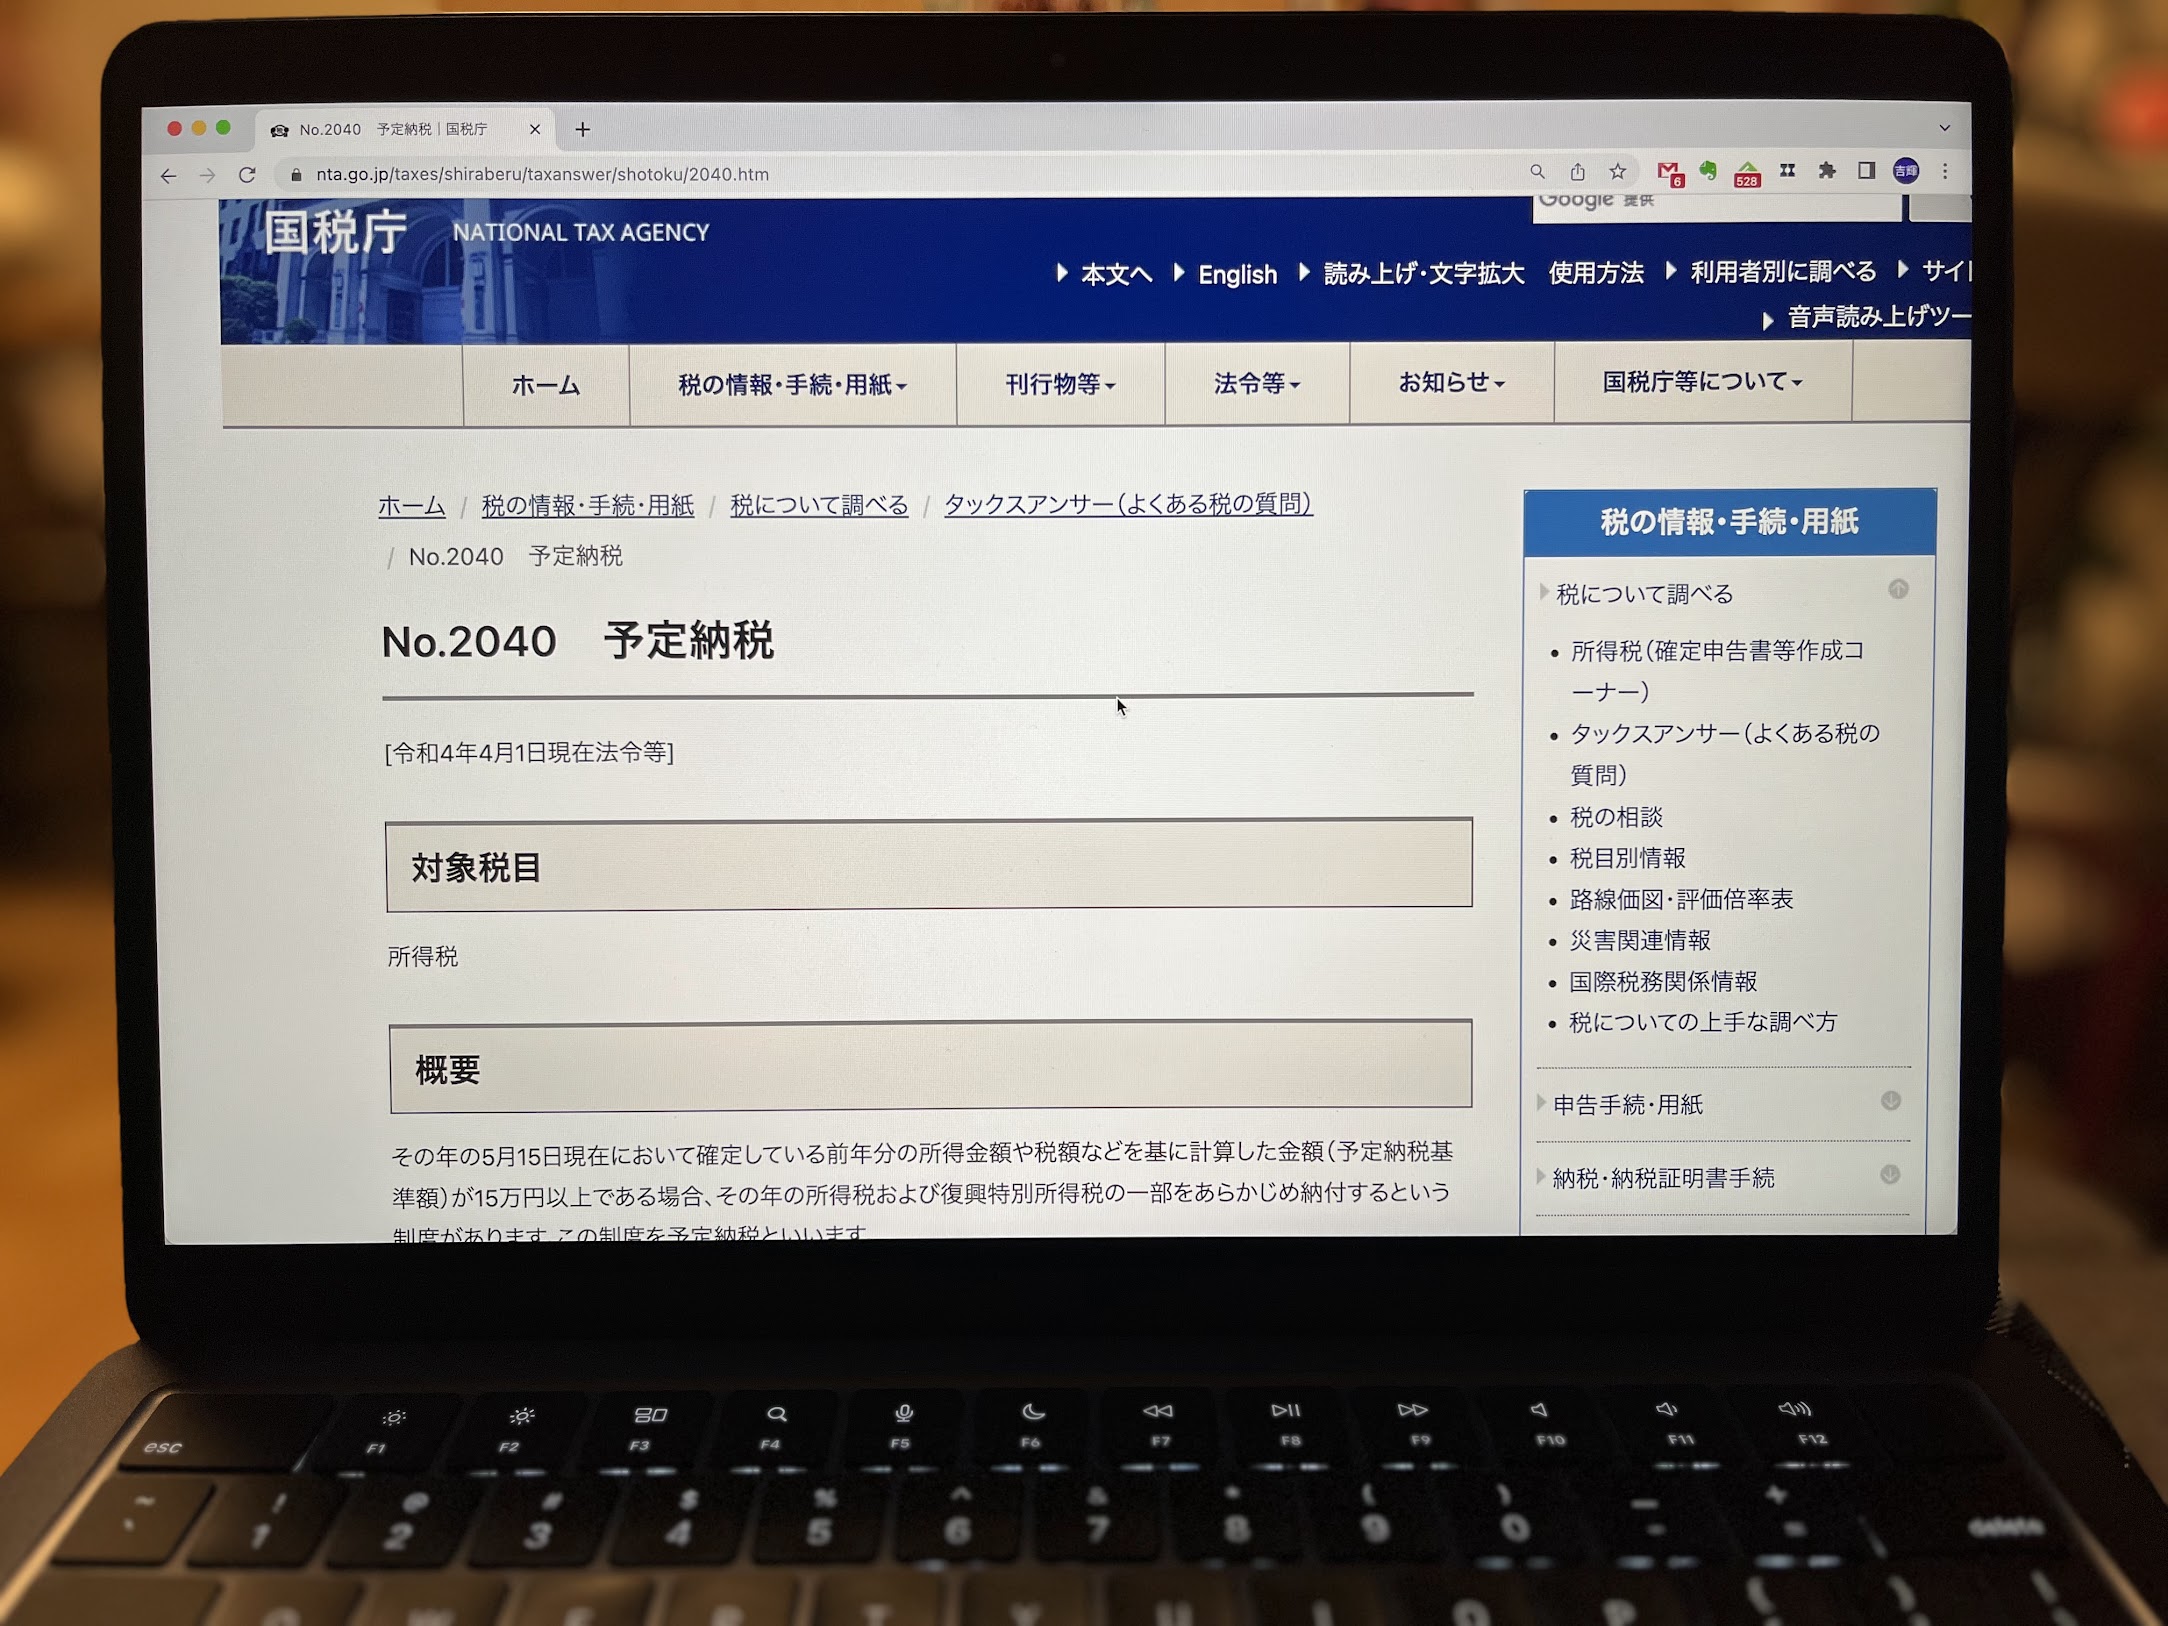2168x1626 pixels.
Task: Open the 税の情報・手続・用紙 navigation dropdown
Action: pos(792,385)
